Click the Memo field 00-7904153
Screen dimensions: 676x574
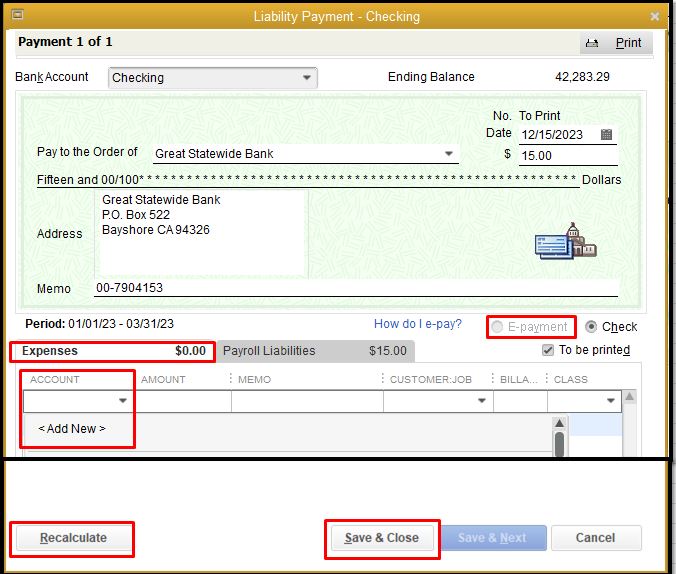356,288
